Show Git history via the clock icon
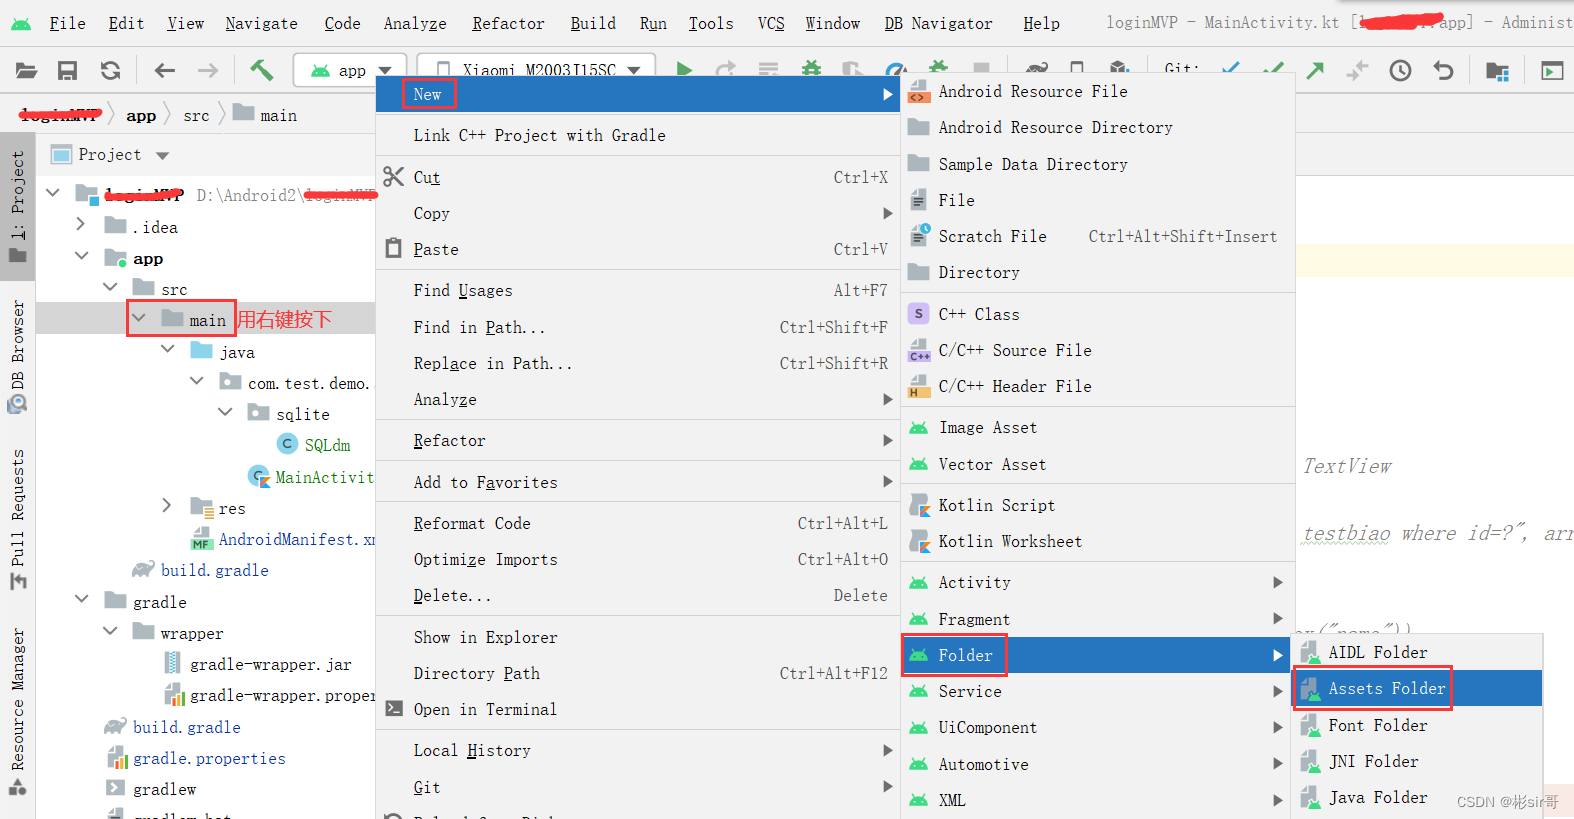This screenshot has width=1574, height=819. coord(1400,70)
